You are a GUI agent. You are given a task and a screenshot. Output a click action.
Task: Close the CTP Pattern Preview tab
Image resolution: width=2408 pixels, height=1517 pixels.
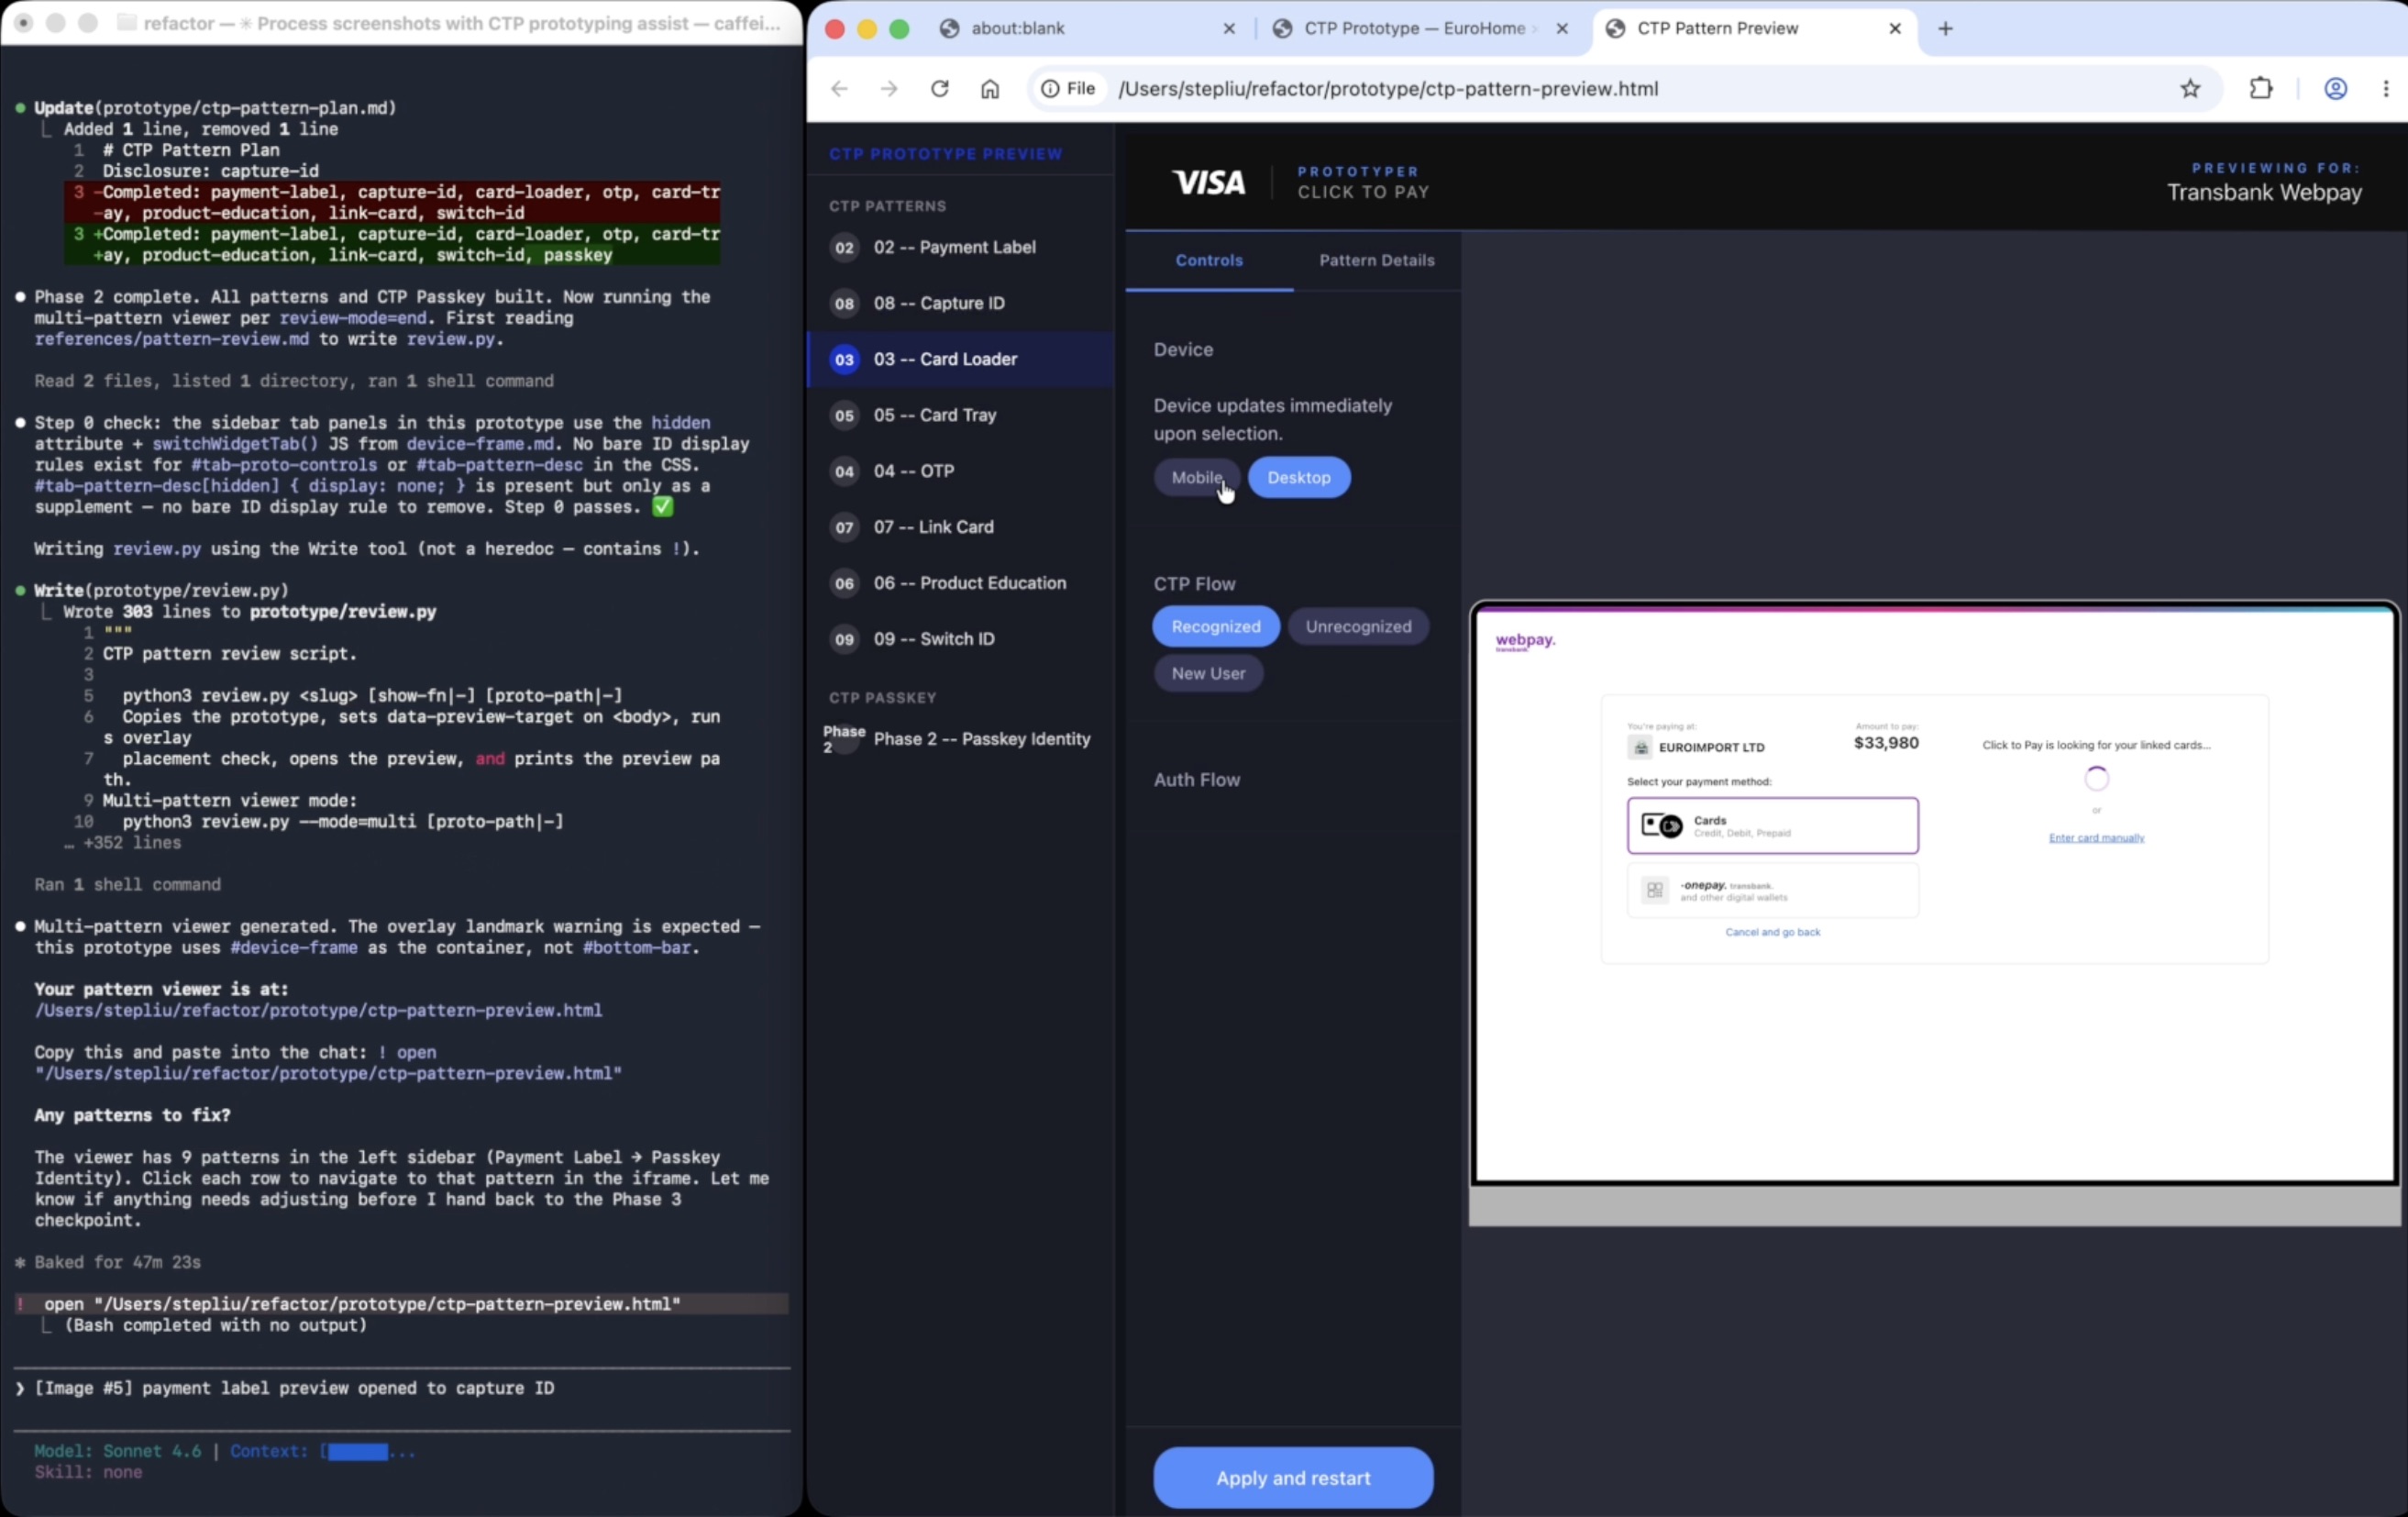click(1894, 28)
